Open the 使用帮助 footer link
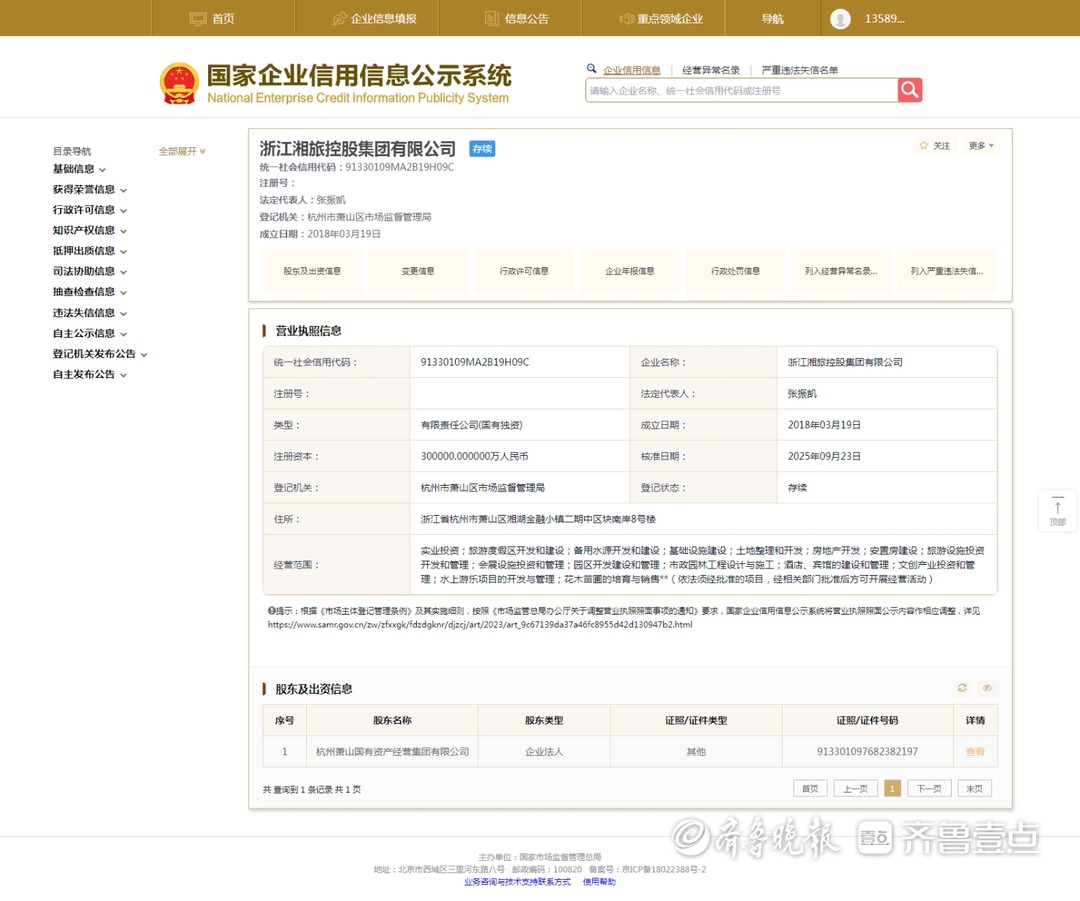This screenshot has width=1080, height=901. tap(599, 882)
